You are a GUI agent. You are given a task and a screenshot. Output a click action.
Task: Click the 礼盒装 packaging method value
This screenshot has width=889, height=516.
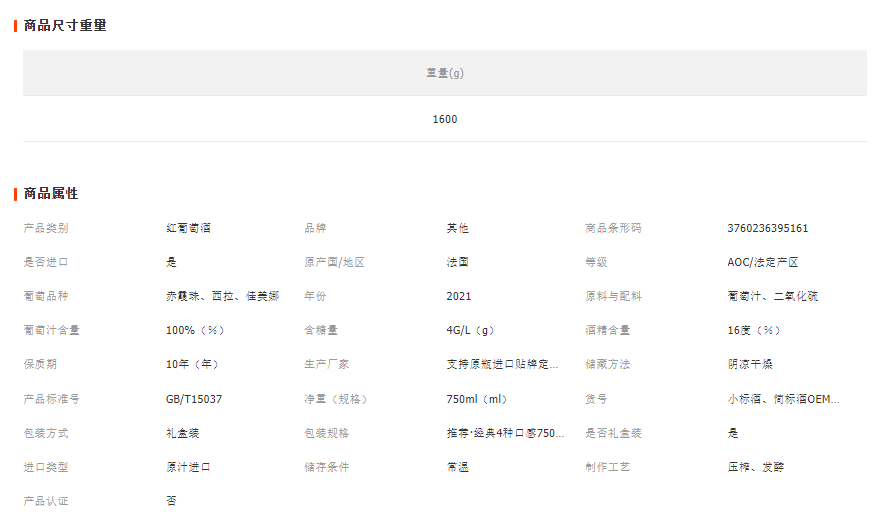pyautogui.click(x=182, y=433)
